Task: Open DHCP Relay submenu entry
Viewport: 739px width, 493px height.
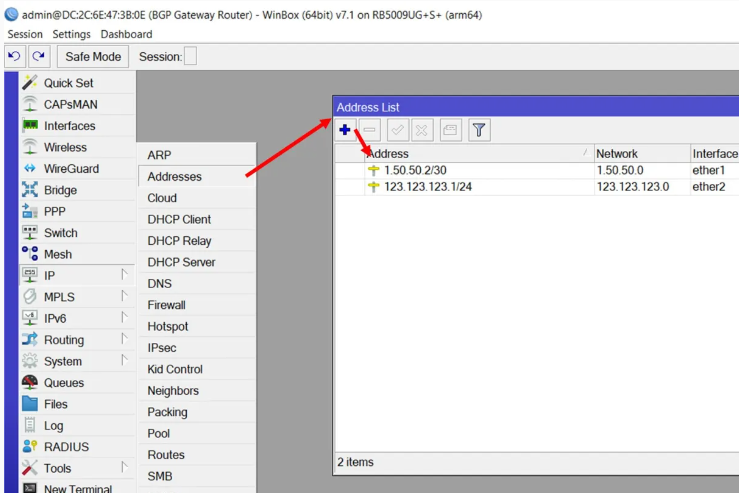Action: pos(197,241)
